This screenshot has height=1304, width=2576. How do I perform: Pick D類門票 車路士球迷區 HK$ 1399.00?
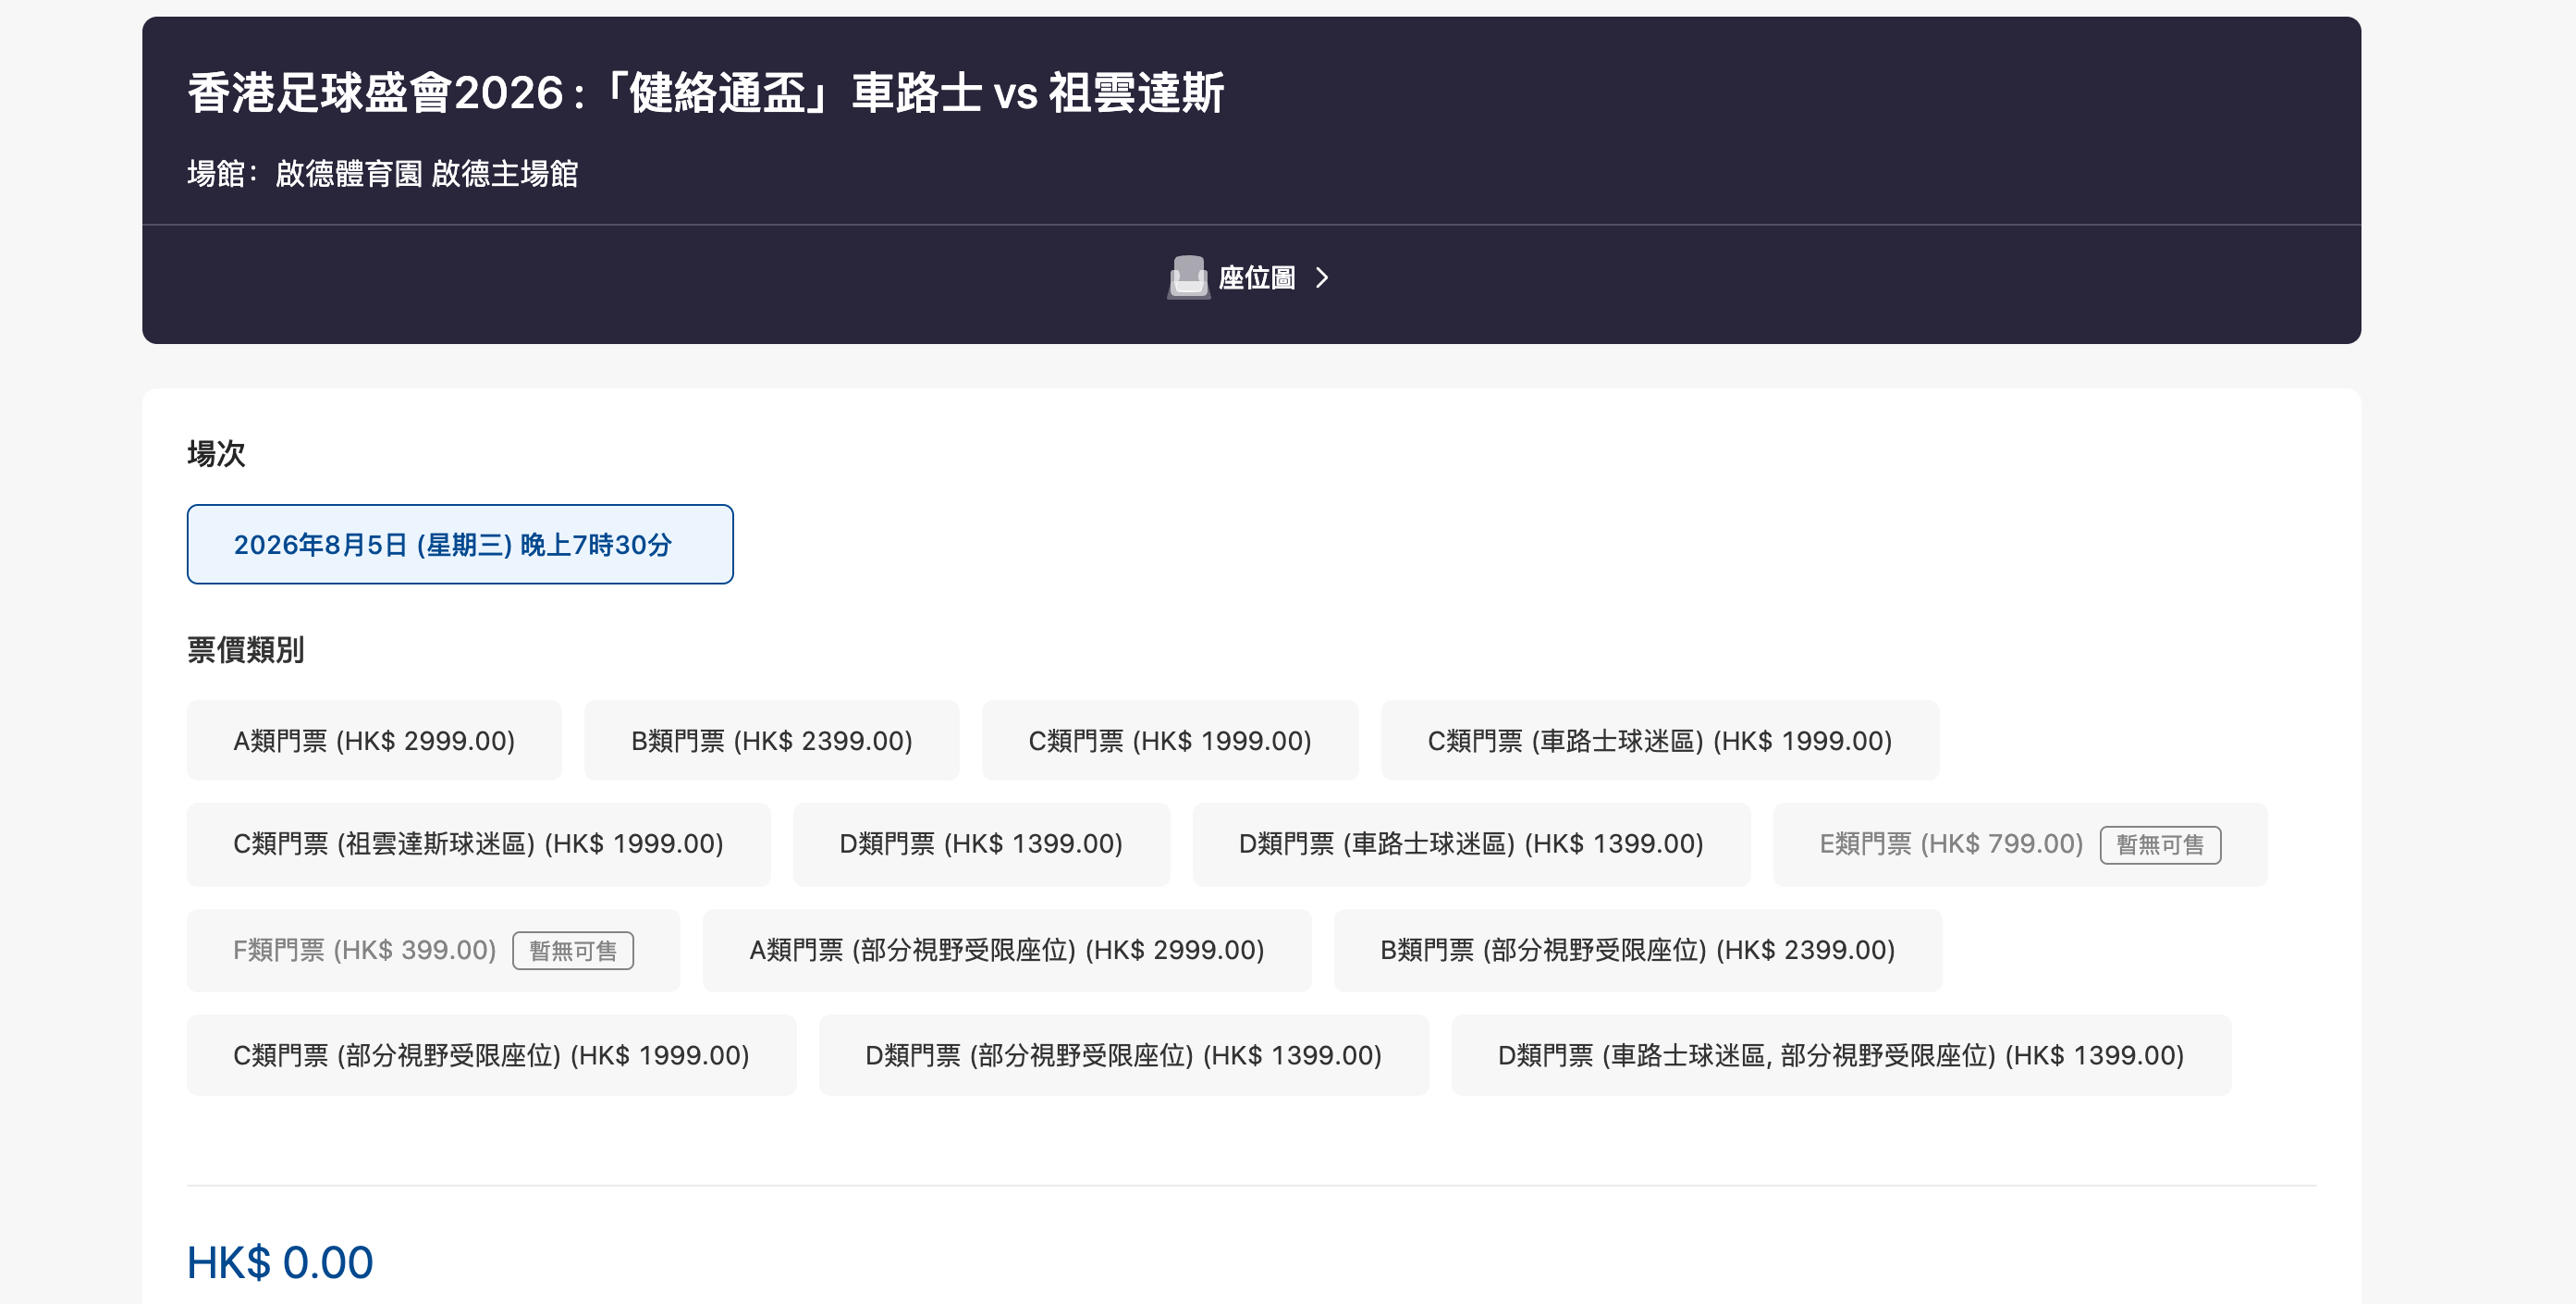(x=1471, y=844)
